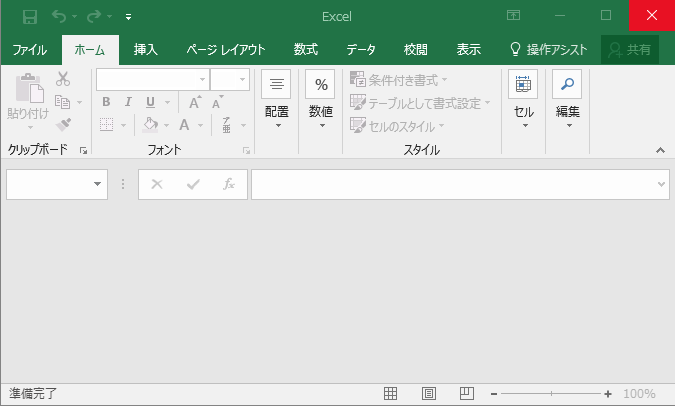675x406 pixels.
Task: Open the Redo history dropdown arrow
Action: tap(109, 16)
